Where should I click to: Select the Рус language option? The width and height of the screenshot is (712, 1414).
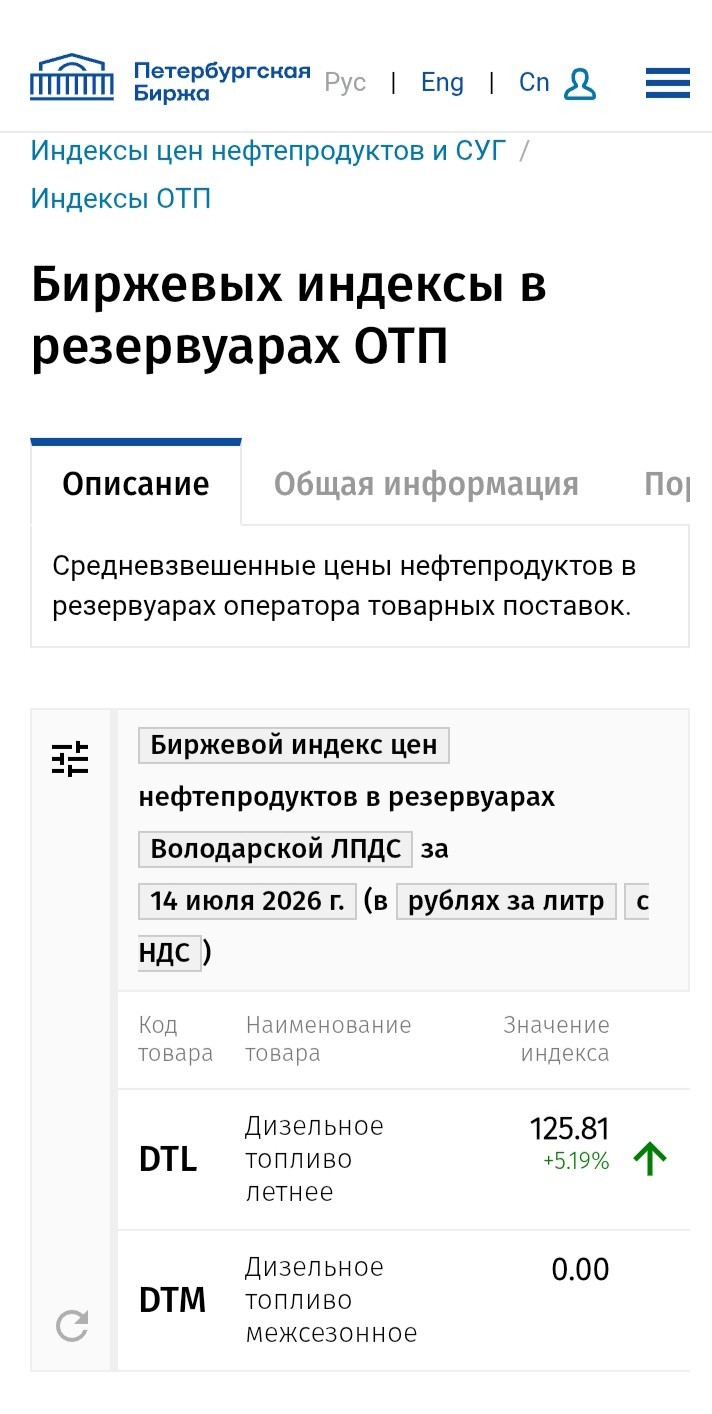[x=345, y=82]
